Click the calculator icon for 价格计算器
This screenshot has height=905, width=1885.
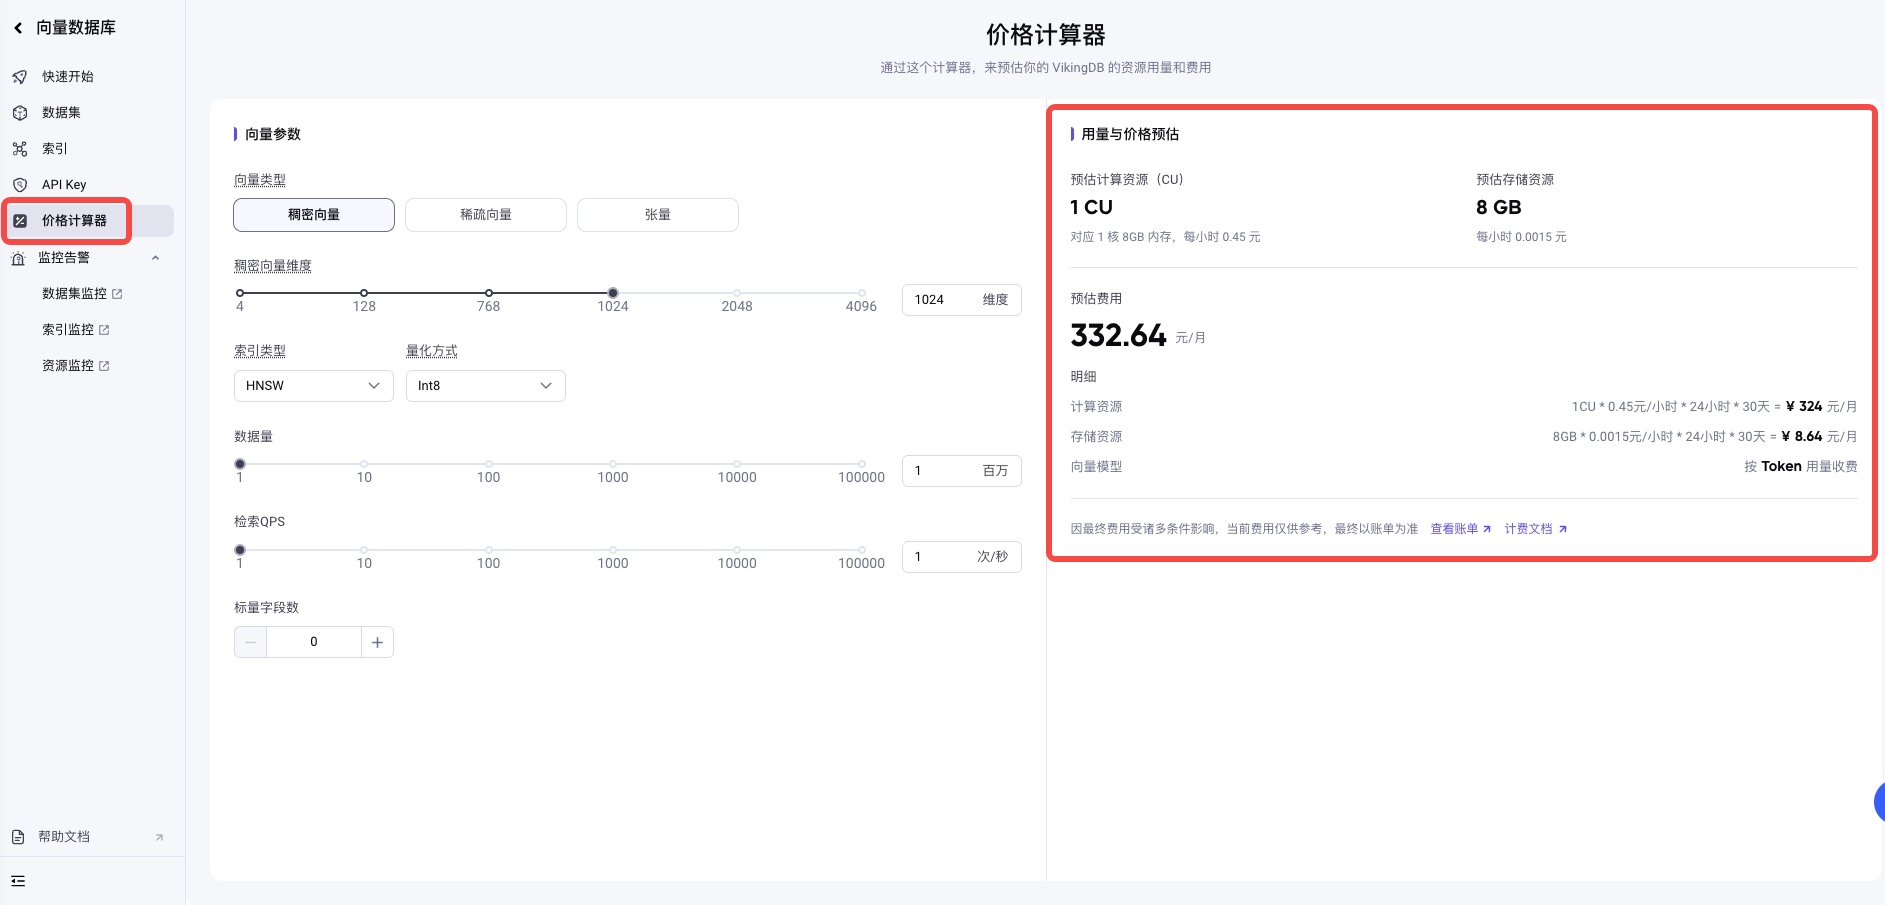[x=20, y=221]
